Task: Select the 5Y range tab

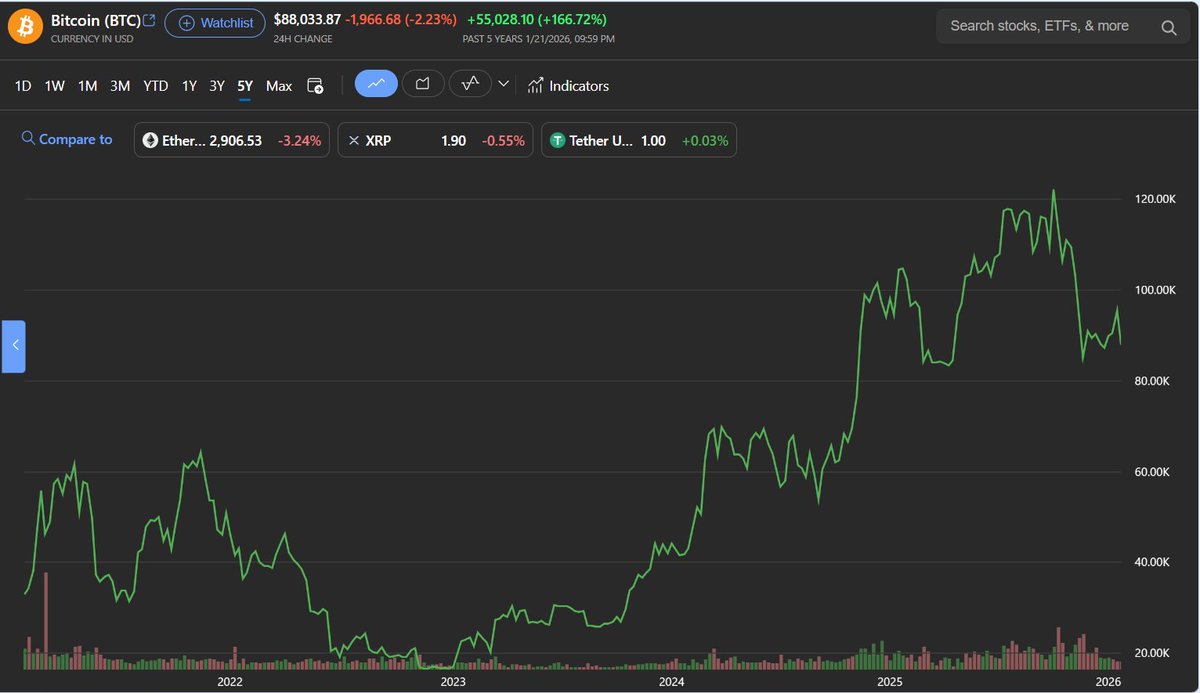Action: click(x=245, y=86)
